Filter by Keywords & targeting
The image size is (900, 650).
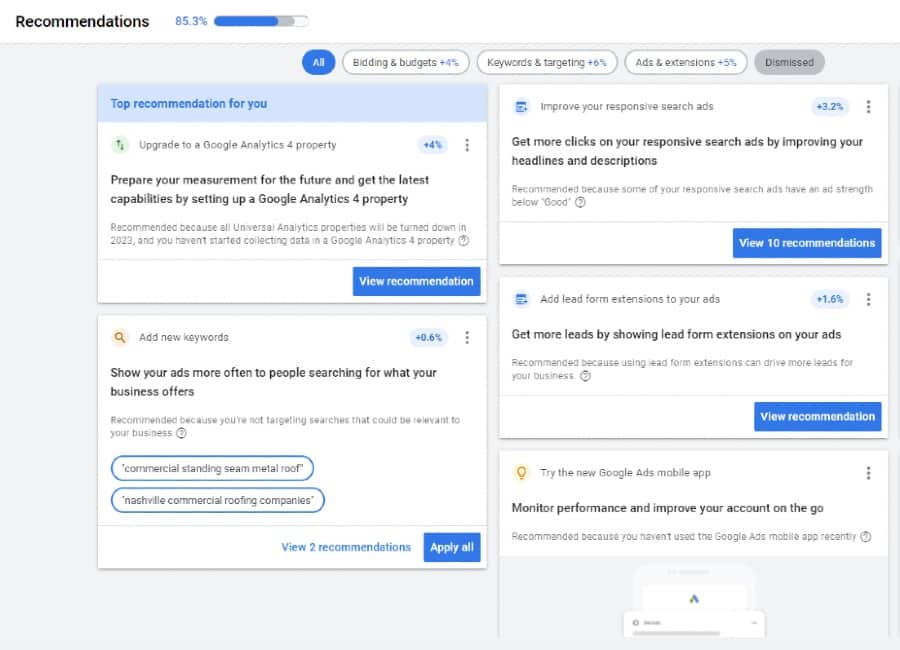click(547, 62)
